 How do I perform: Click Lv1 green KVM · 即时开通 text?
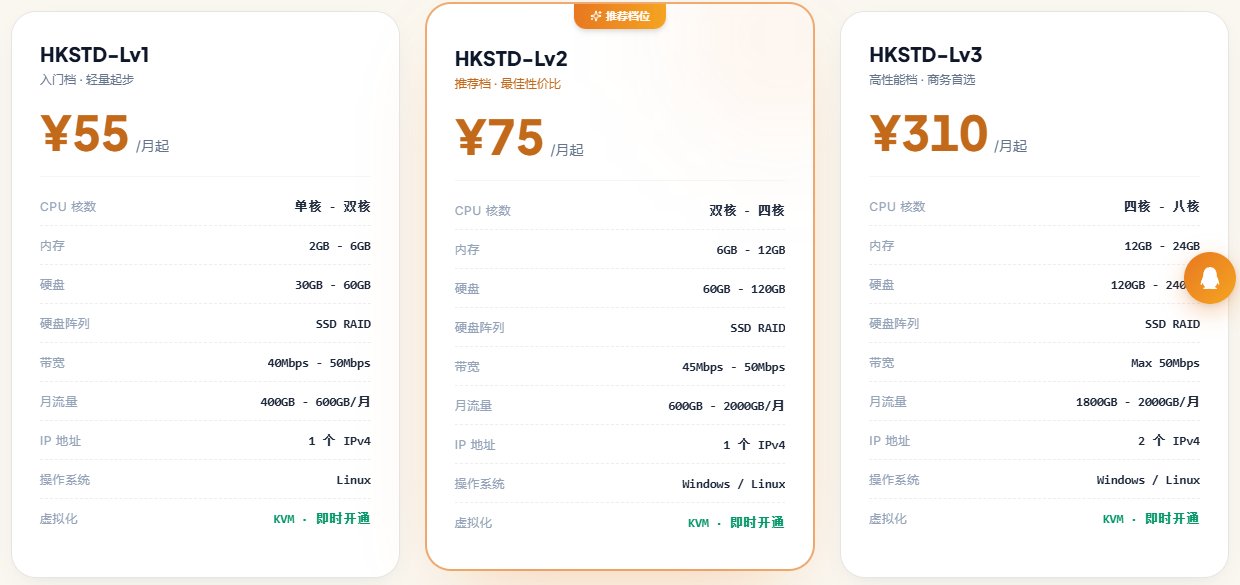[x=322, y=519]
